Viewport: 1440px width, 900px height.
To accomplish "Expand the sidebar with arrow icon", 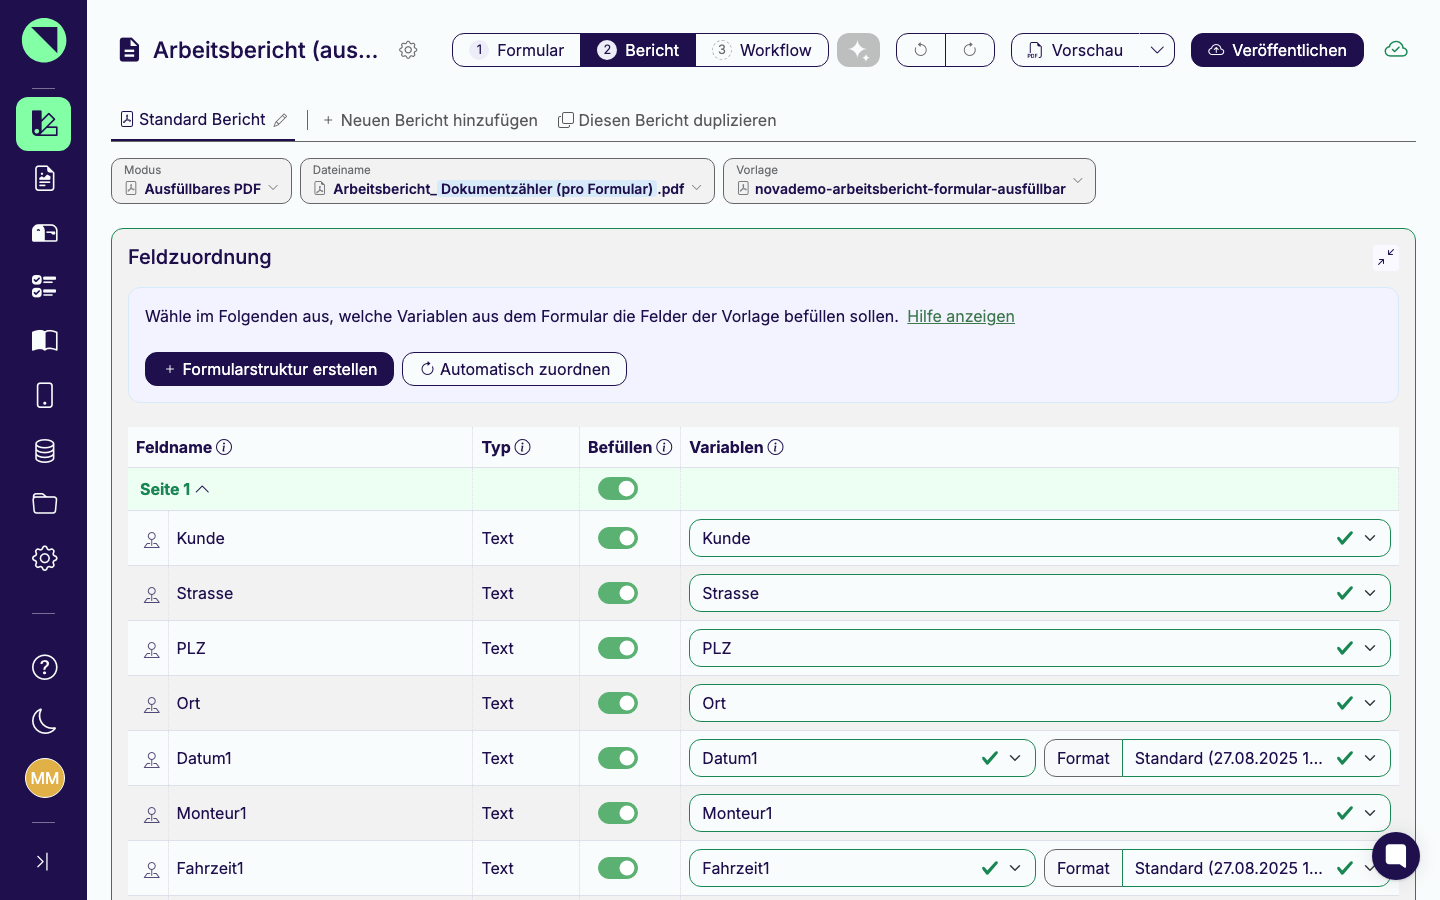I will click(x=43, y=861).
